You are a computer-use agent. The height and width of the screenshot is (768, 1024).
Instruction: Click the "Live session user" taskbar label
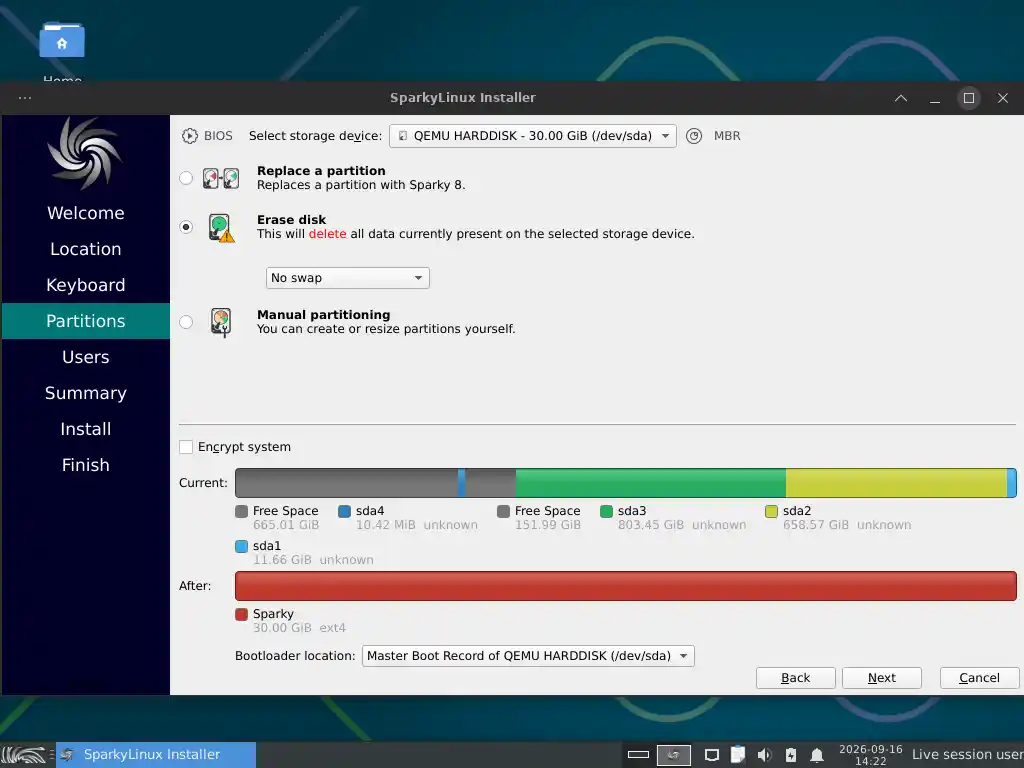967,754
